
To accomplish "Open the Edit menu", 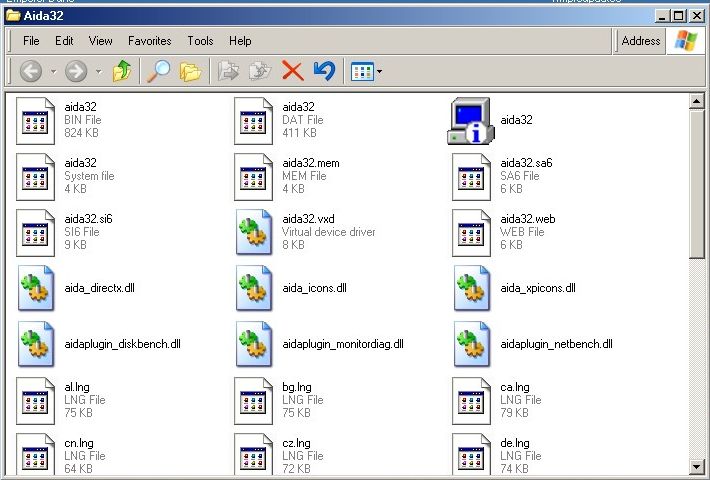I will pos(64,41).
